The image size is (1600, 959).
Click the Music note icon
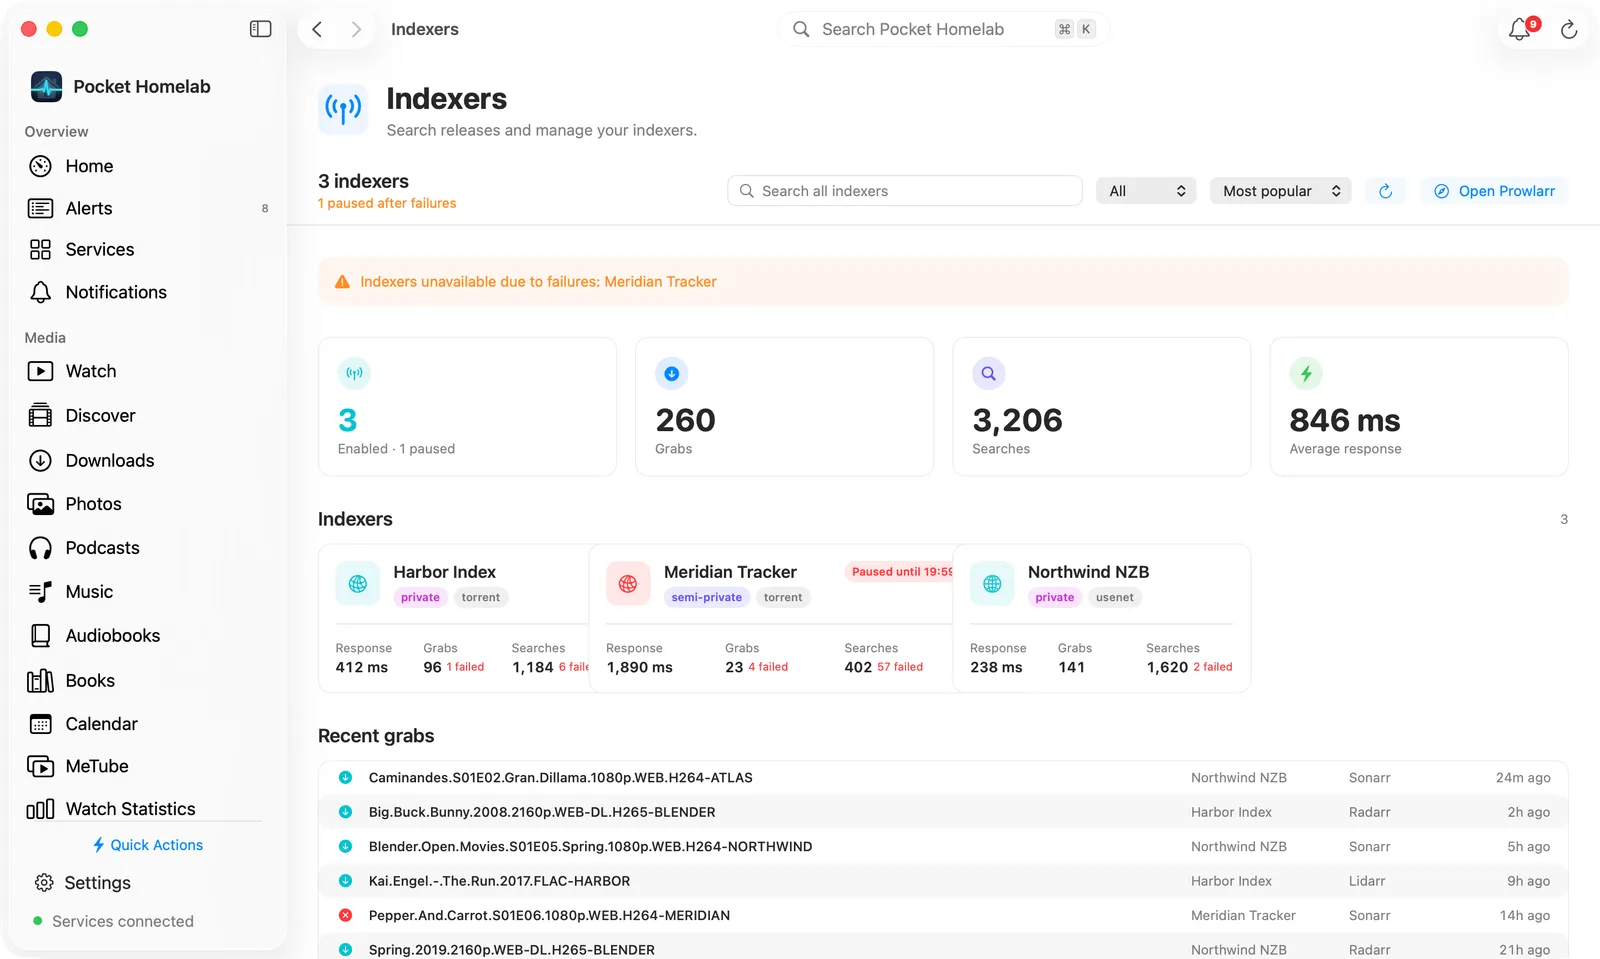tap(40, 592)
